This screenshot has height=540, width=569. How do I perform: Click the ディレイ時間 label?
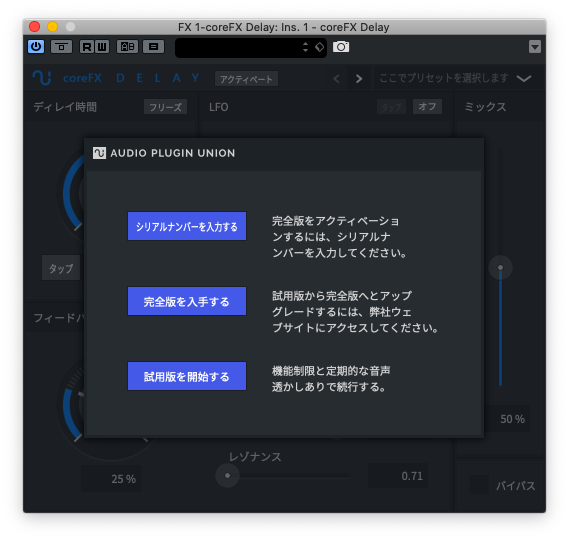click(65, 107)
